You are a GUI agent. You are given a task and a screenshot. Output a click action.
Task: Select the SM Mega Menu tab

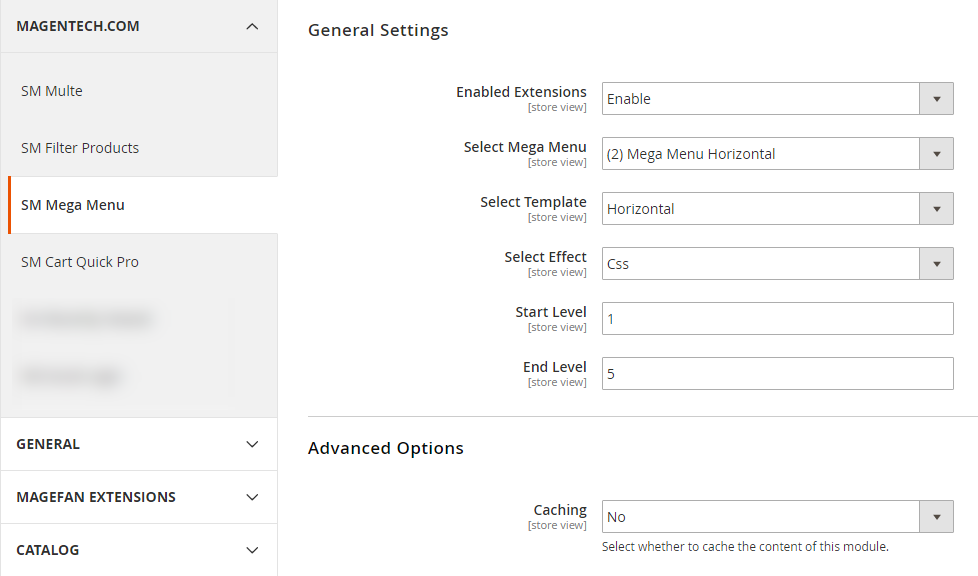[73, 205]
